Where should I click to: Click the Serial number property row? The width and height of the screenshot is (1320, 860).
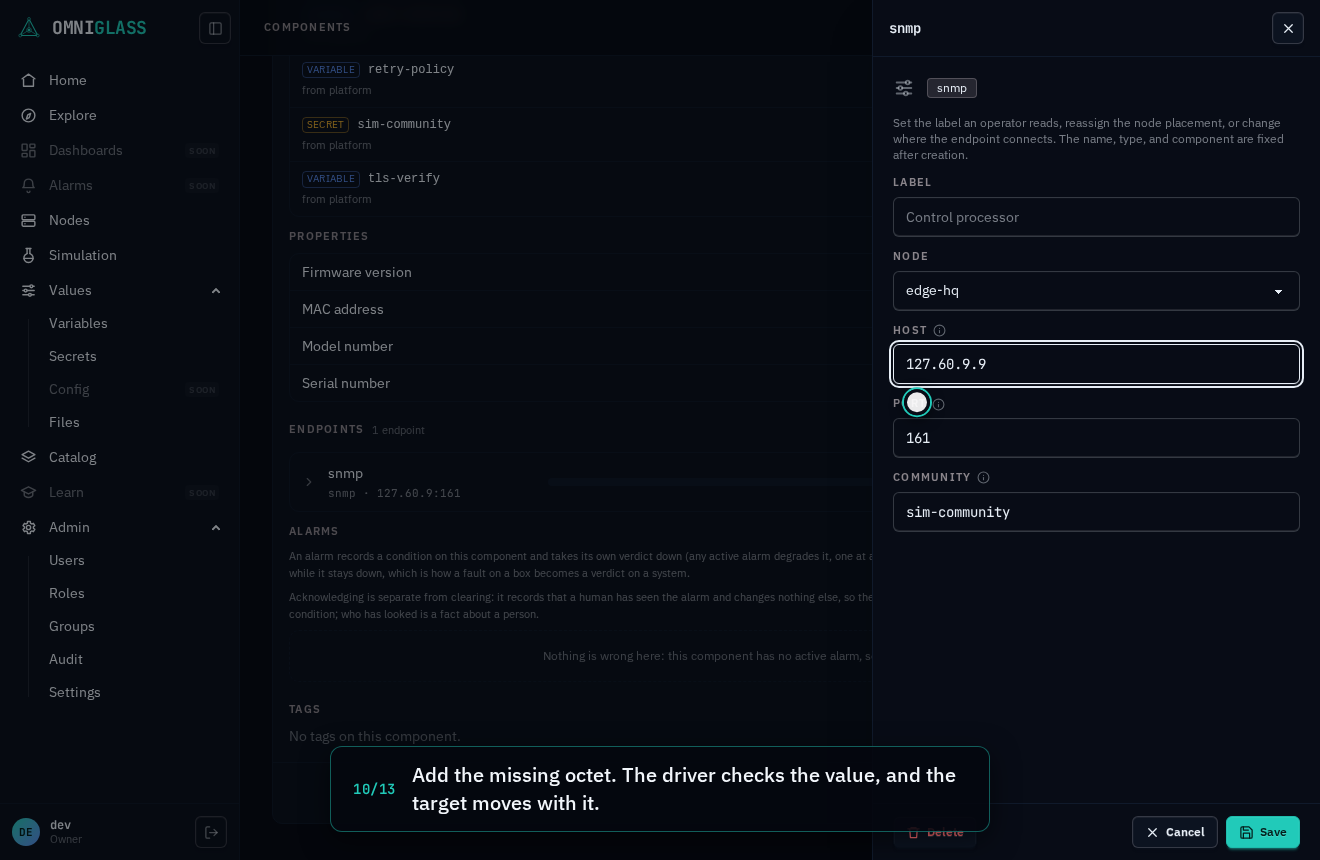point(580,383)
